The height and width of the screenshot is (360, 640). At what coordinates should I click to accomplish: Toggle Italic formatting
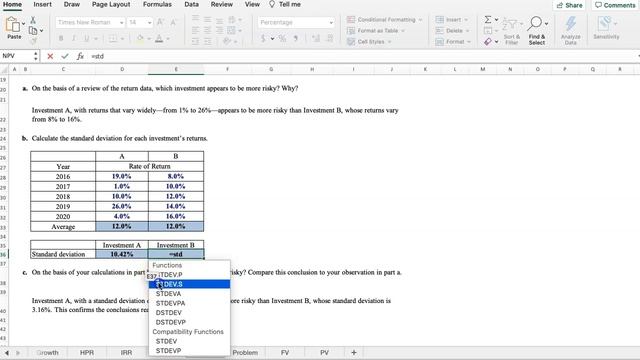(73, 38)
